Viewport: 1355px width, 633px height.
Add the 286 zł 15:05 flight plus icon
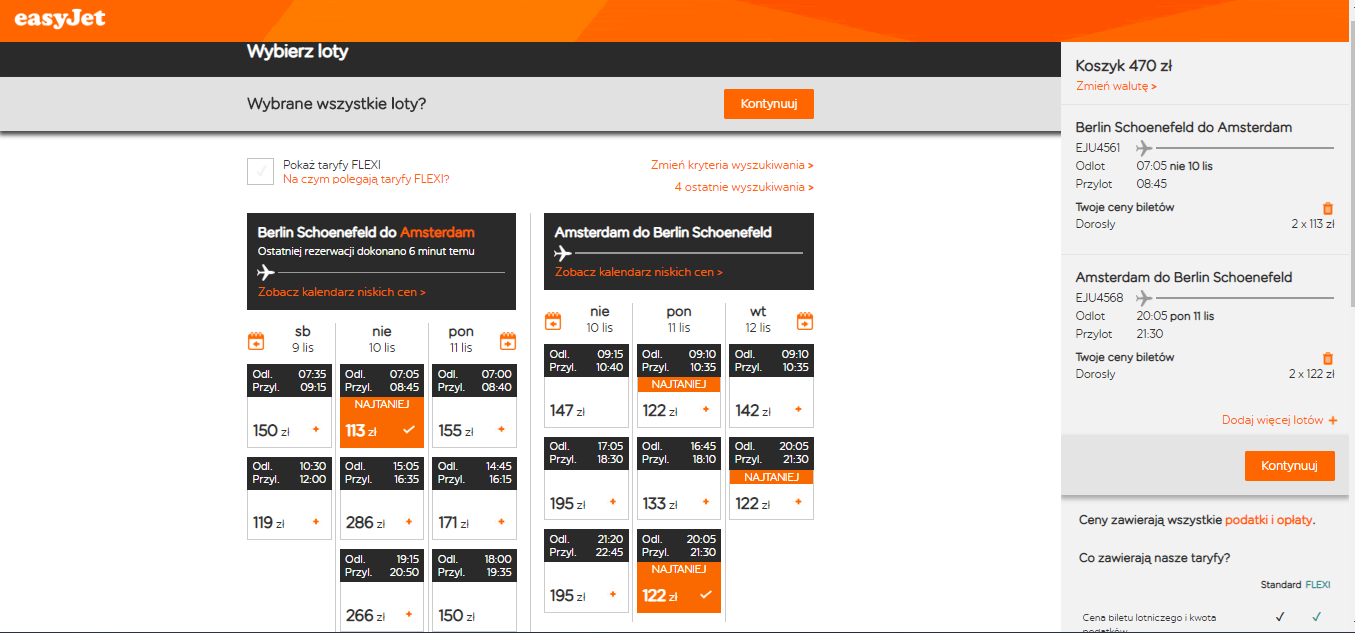coord(408,522)
